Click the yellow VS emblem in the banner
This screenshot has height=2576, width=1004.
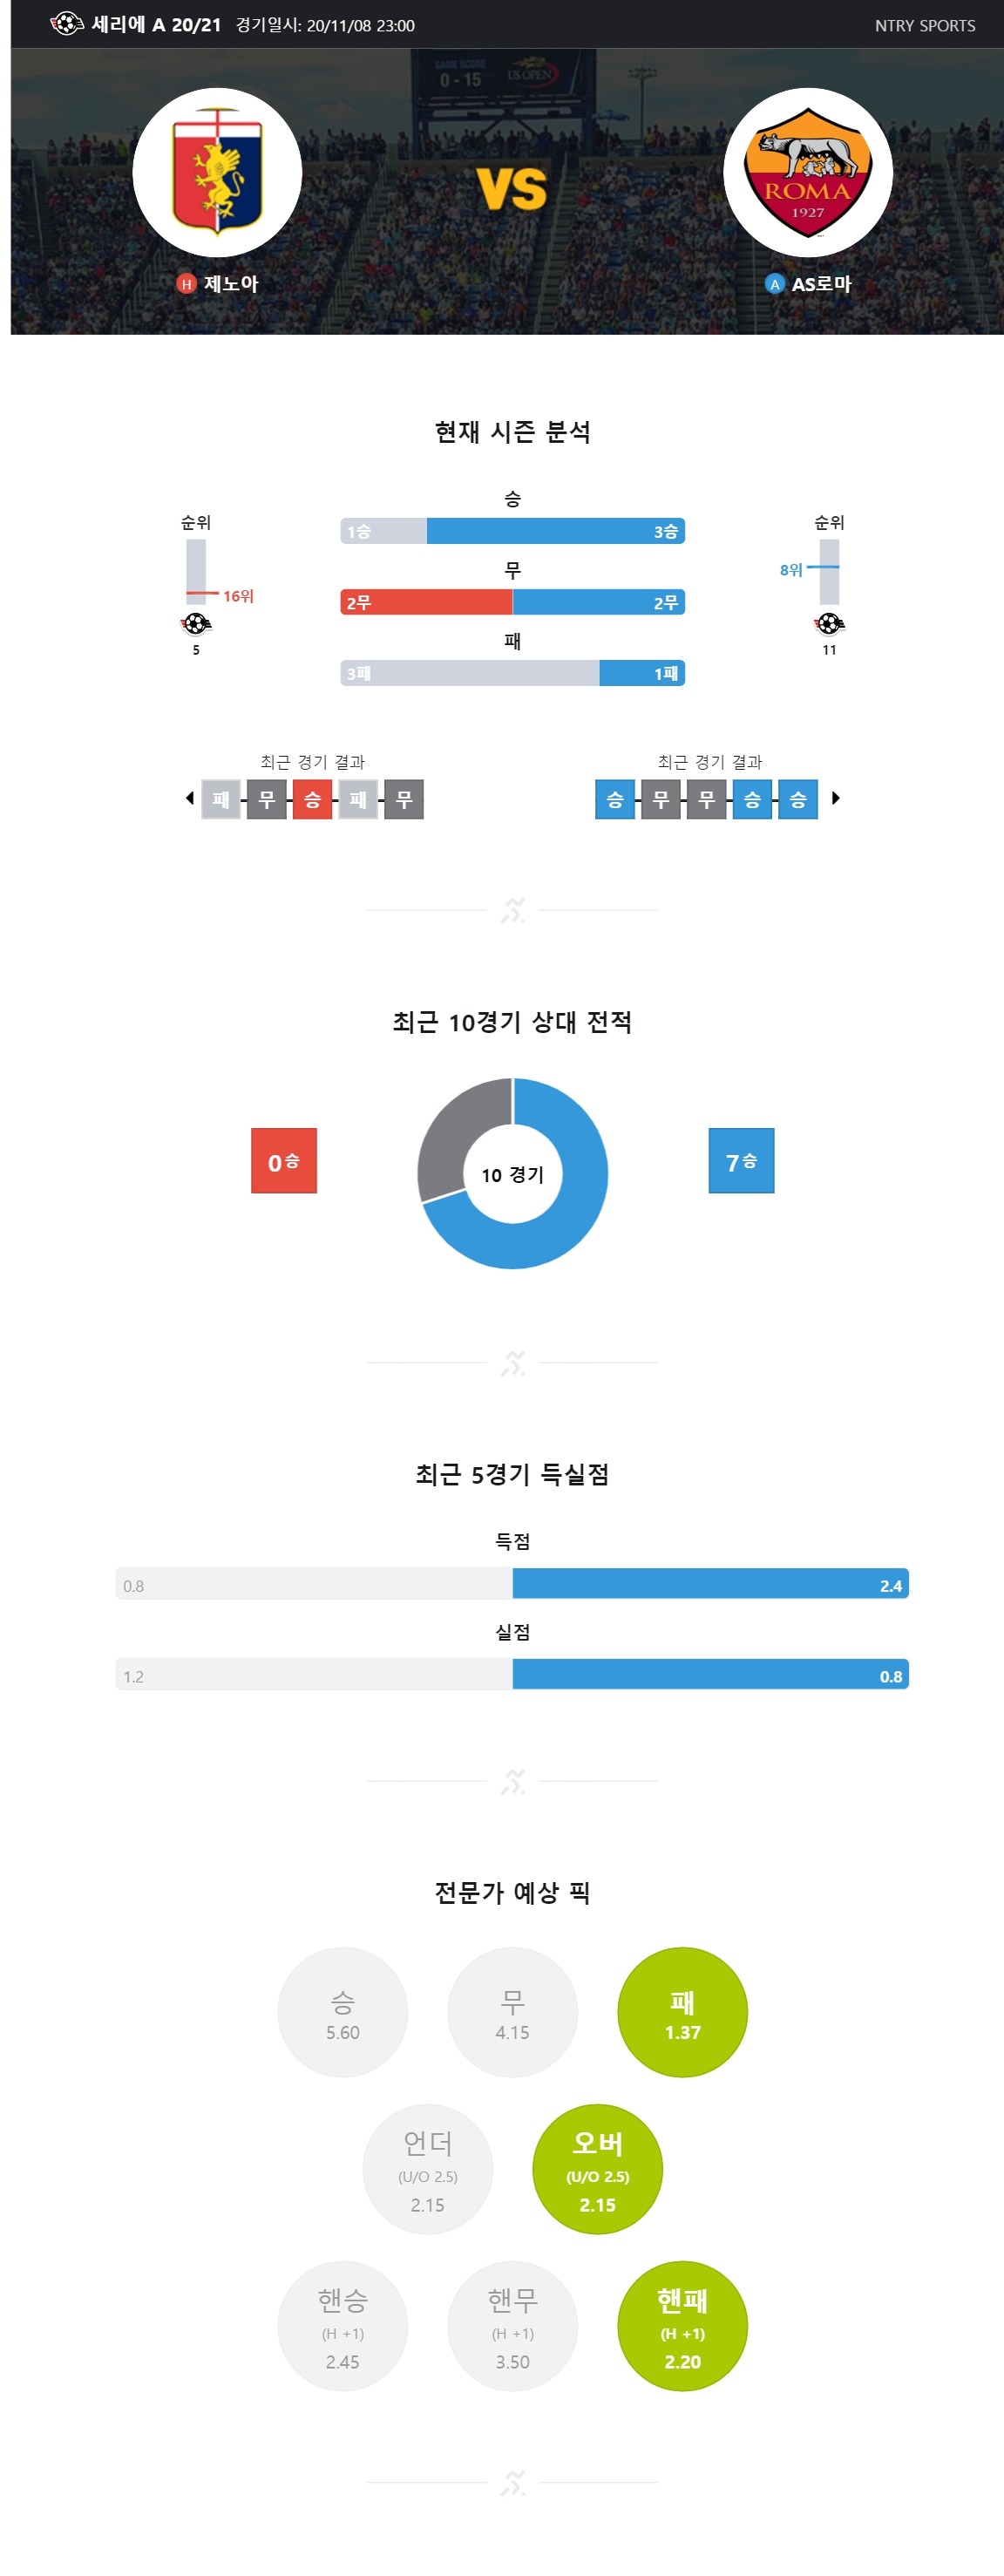[x=512, y=188]
